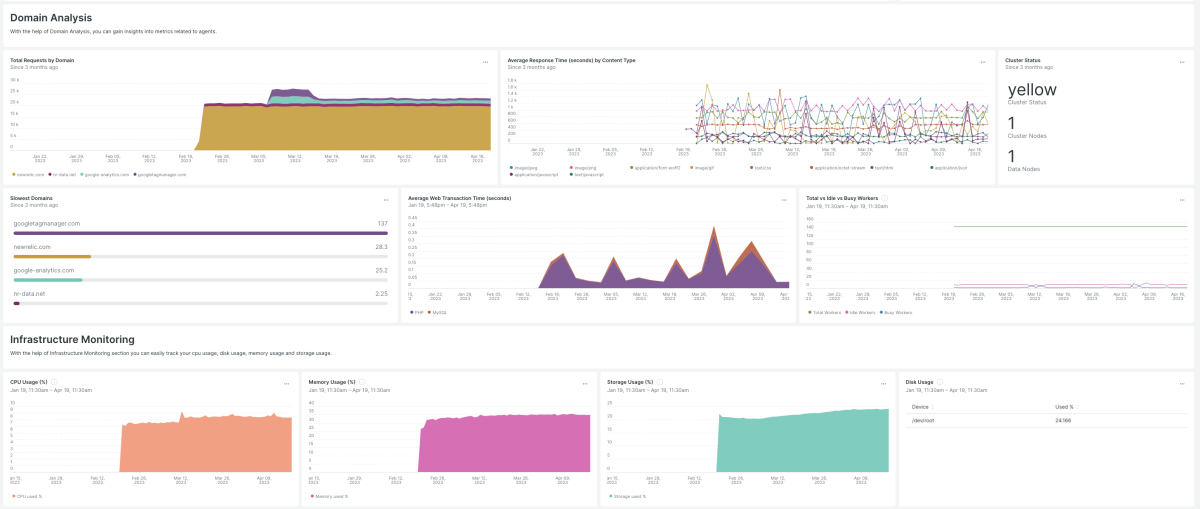Toggle MySQL series in transaction time legend
The width and height of the screenshot is (1200, 509).
[437, 312]
